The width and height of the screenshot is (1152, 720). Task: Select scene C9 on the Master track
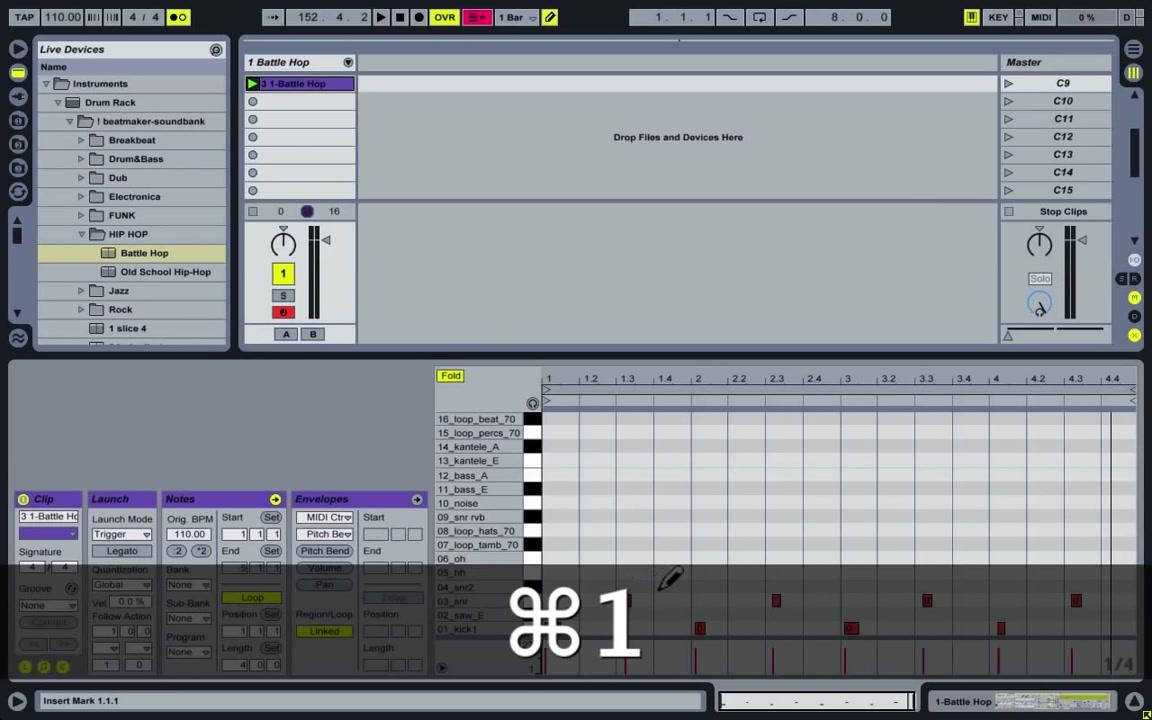(x=1062, y=83)
